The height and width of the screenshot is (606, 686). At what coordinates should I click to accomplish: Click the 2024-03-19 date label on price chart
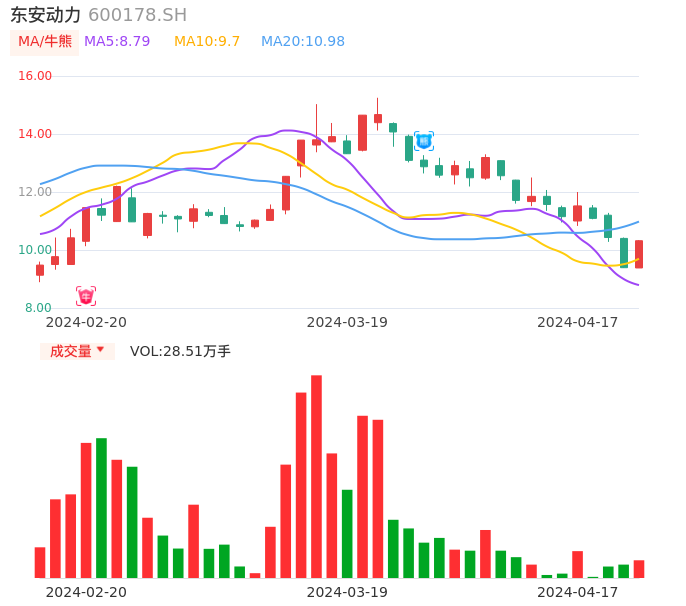click(x=347, y=322)
